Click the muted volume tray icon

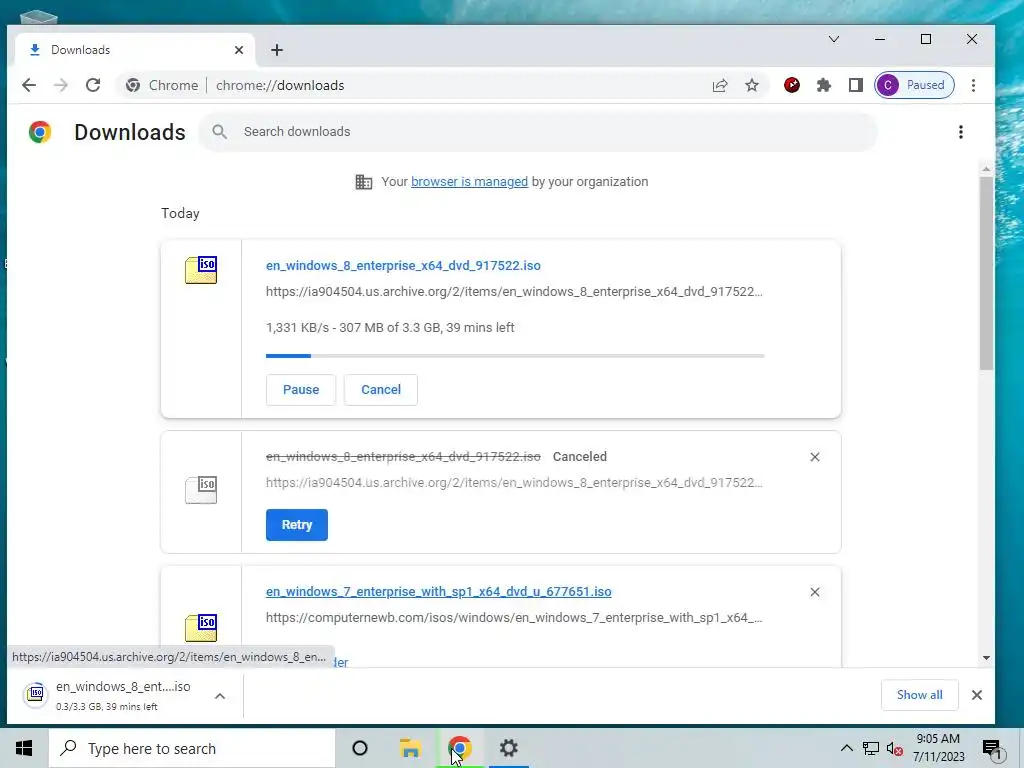(x=895, y=748)
